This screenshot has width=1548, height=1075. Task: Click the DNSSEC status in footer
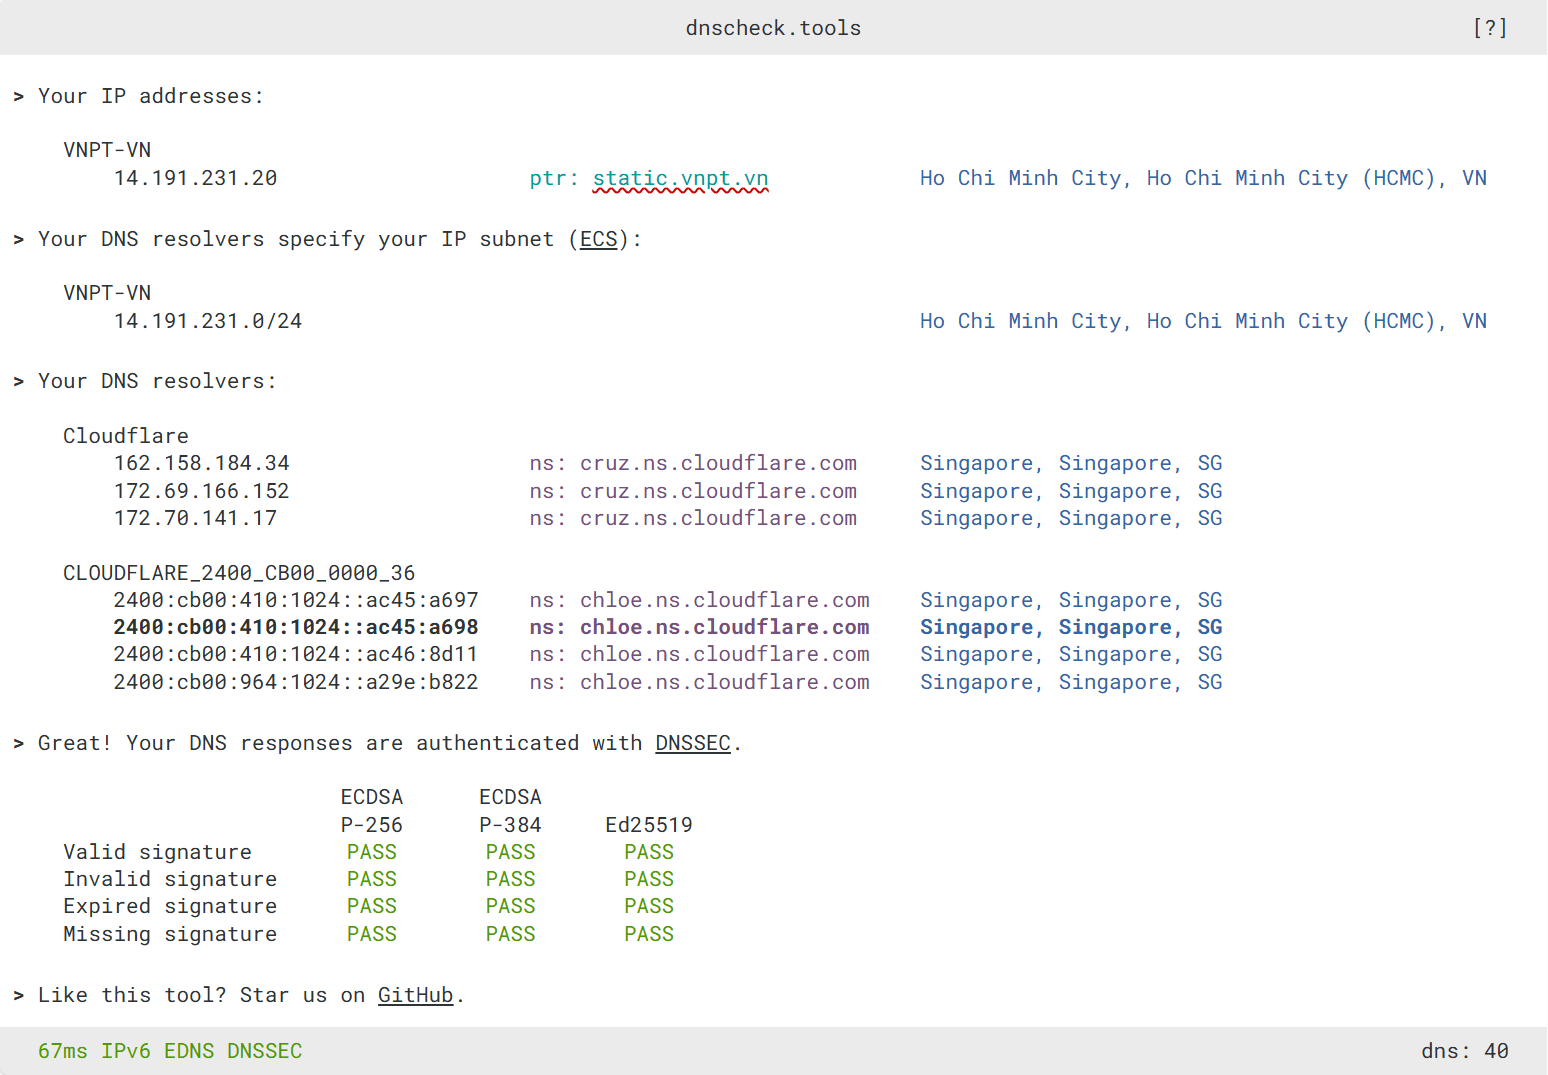[264, 1051]
